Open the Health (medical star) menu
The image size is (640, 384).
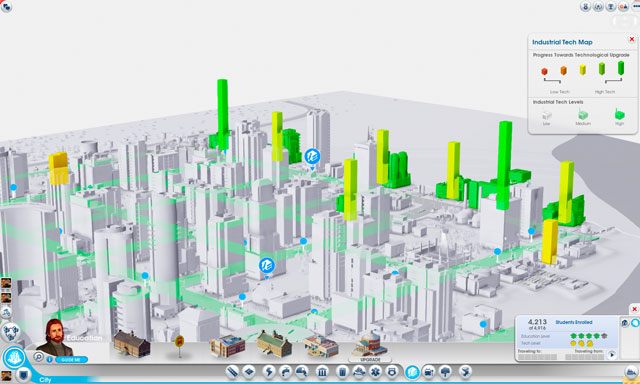coord(375,372)
